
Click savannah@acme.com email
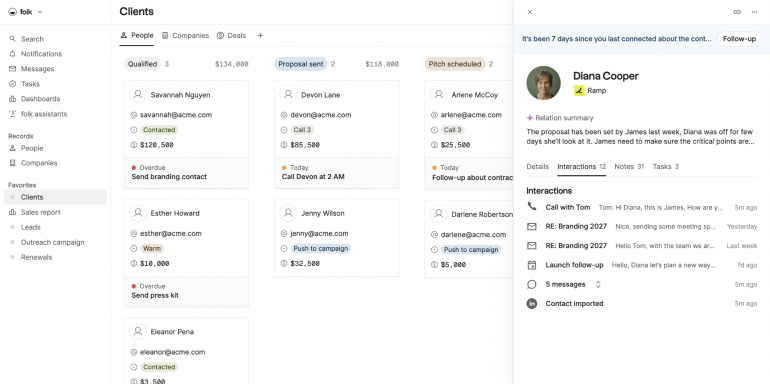pyautogui.click(x=176, y=115)
